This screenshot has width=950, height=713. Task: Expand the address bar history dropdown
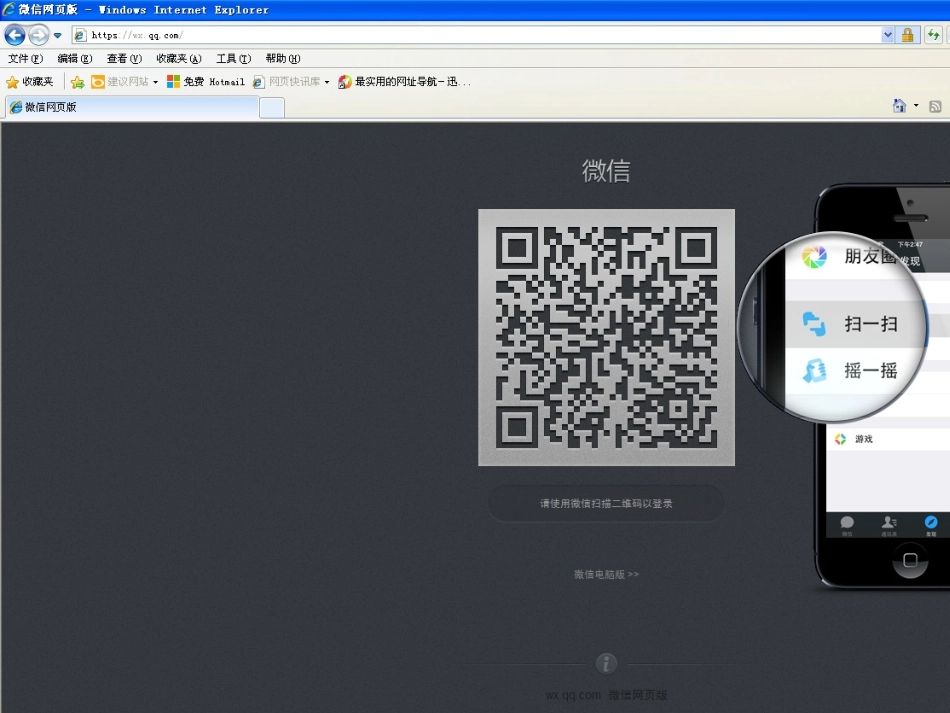tap(888, 35)
